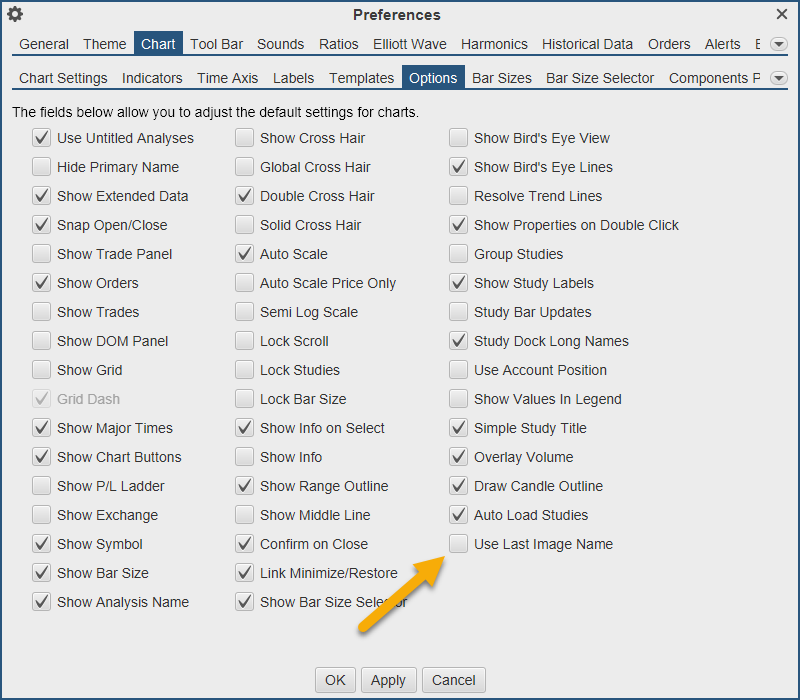Select the Bar Sizes sub-tab

click(x=502, y=78)
